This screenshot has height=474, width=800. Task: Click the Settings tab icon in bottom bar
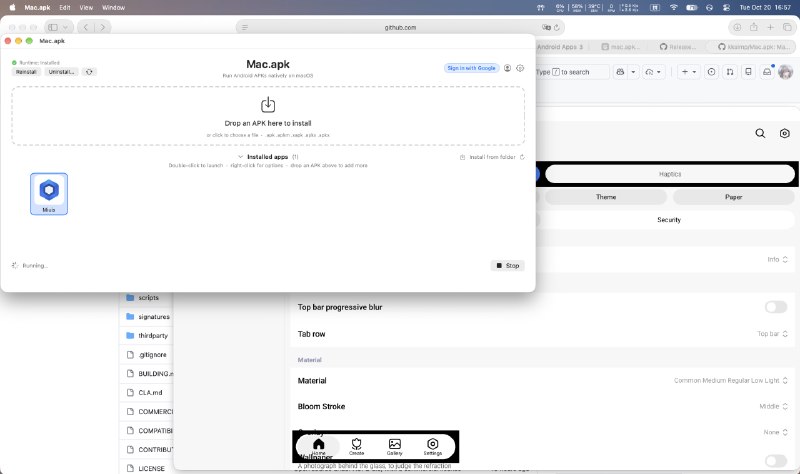coord(433,446)
